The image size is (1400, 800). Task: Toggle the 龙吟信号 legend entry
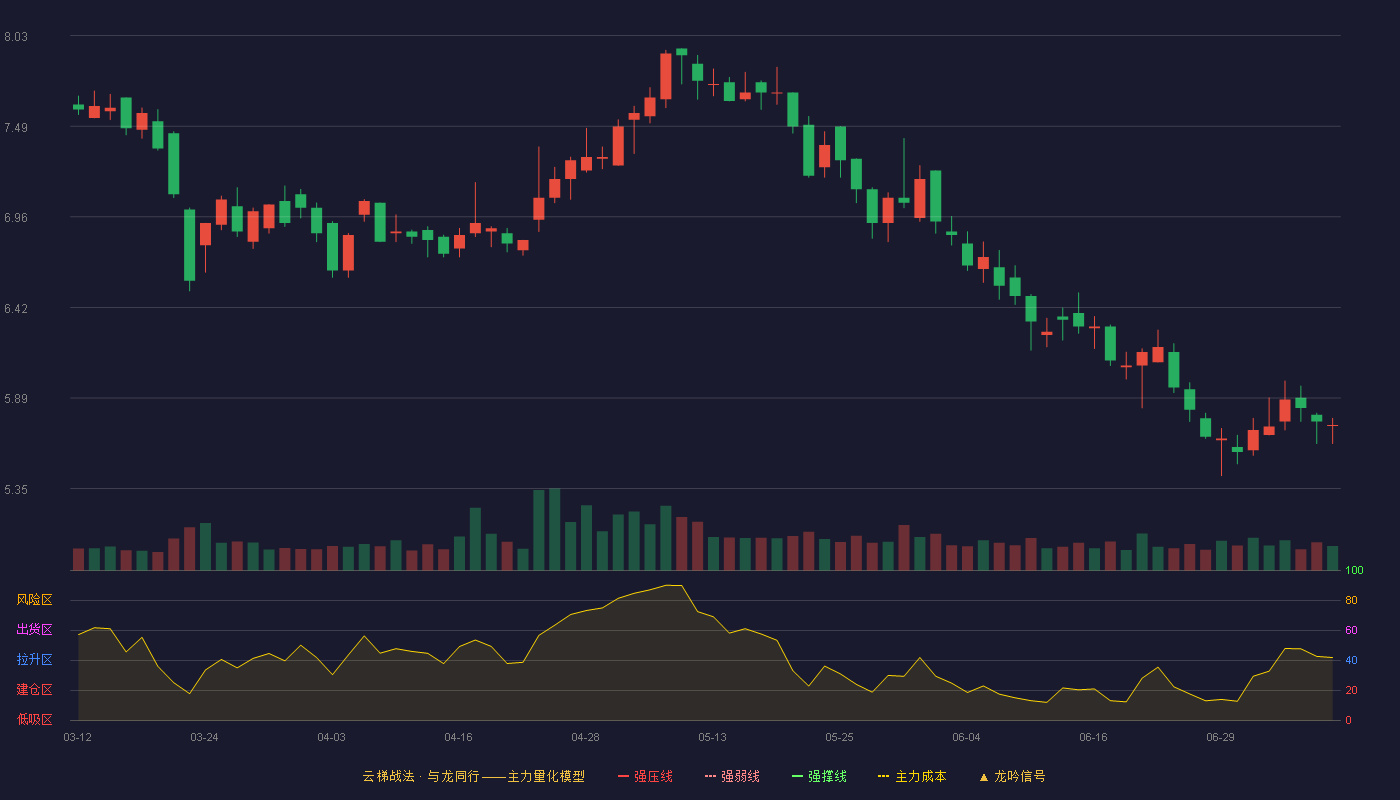pyautogui.click(x=1011, y=776)
